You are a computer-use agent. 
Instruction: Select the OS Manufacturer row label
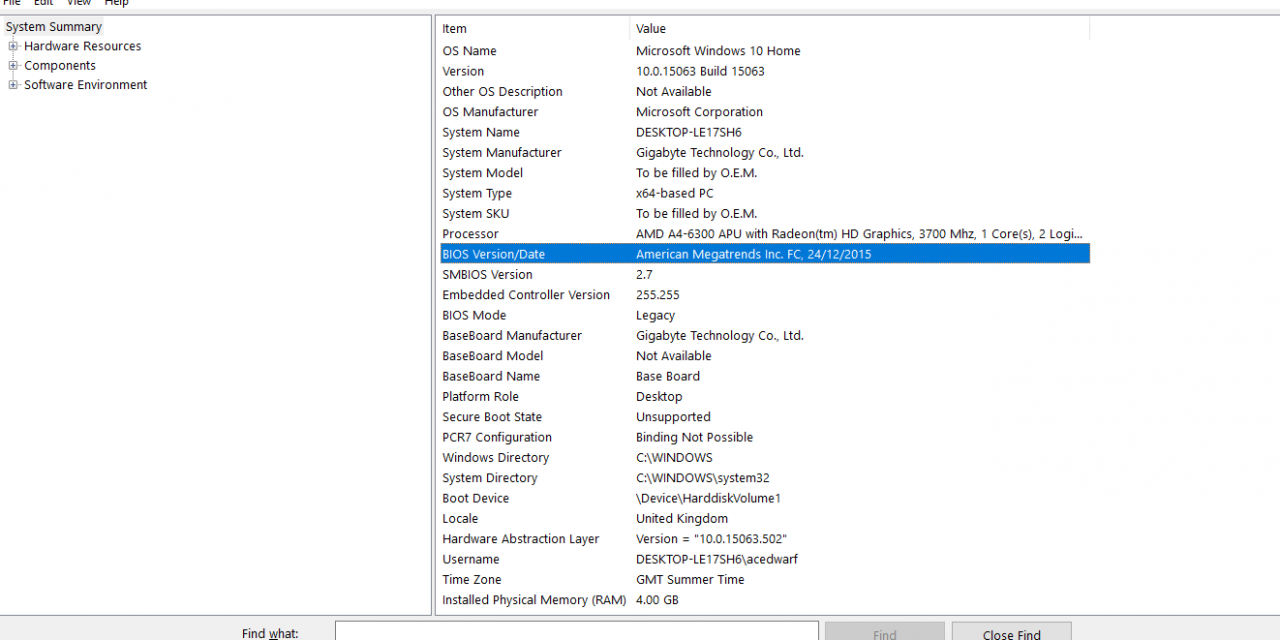[x=490, y=112]
